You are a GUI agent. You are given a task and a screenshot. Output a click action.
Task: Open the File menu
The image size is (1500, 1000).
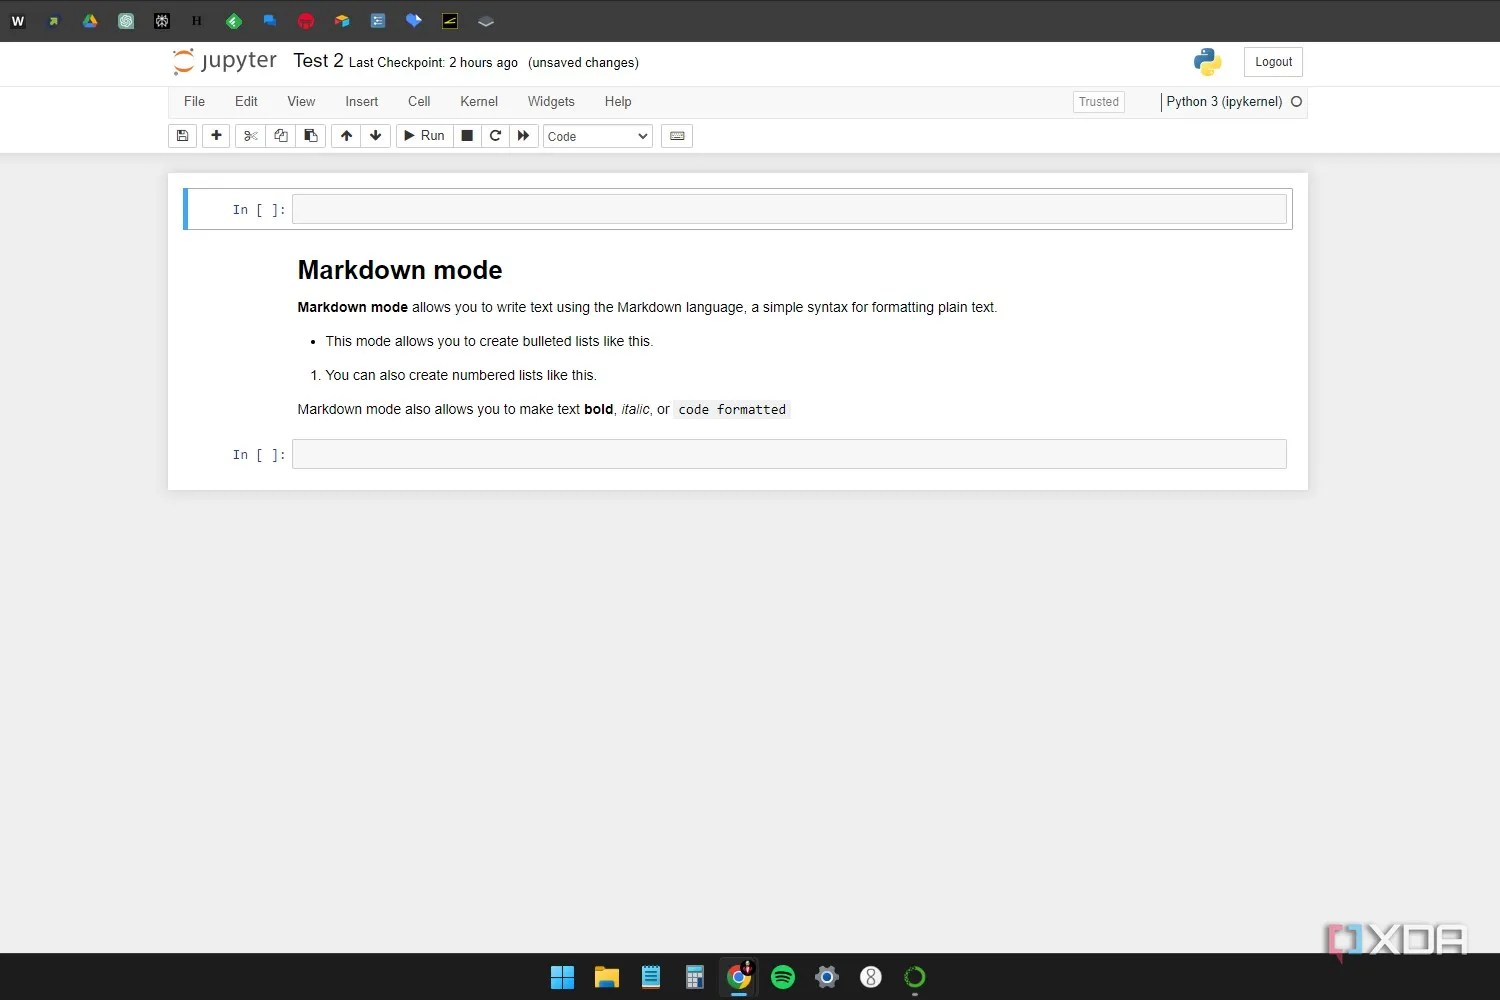(x=194, y=101)
